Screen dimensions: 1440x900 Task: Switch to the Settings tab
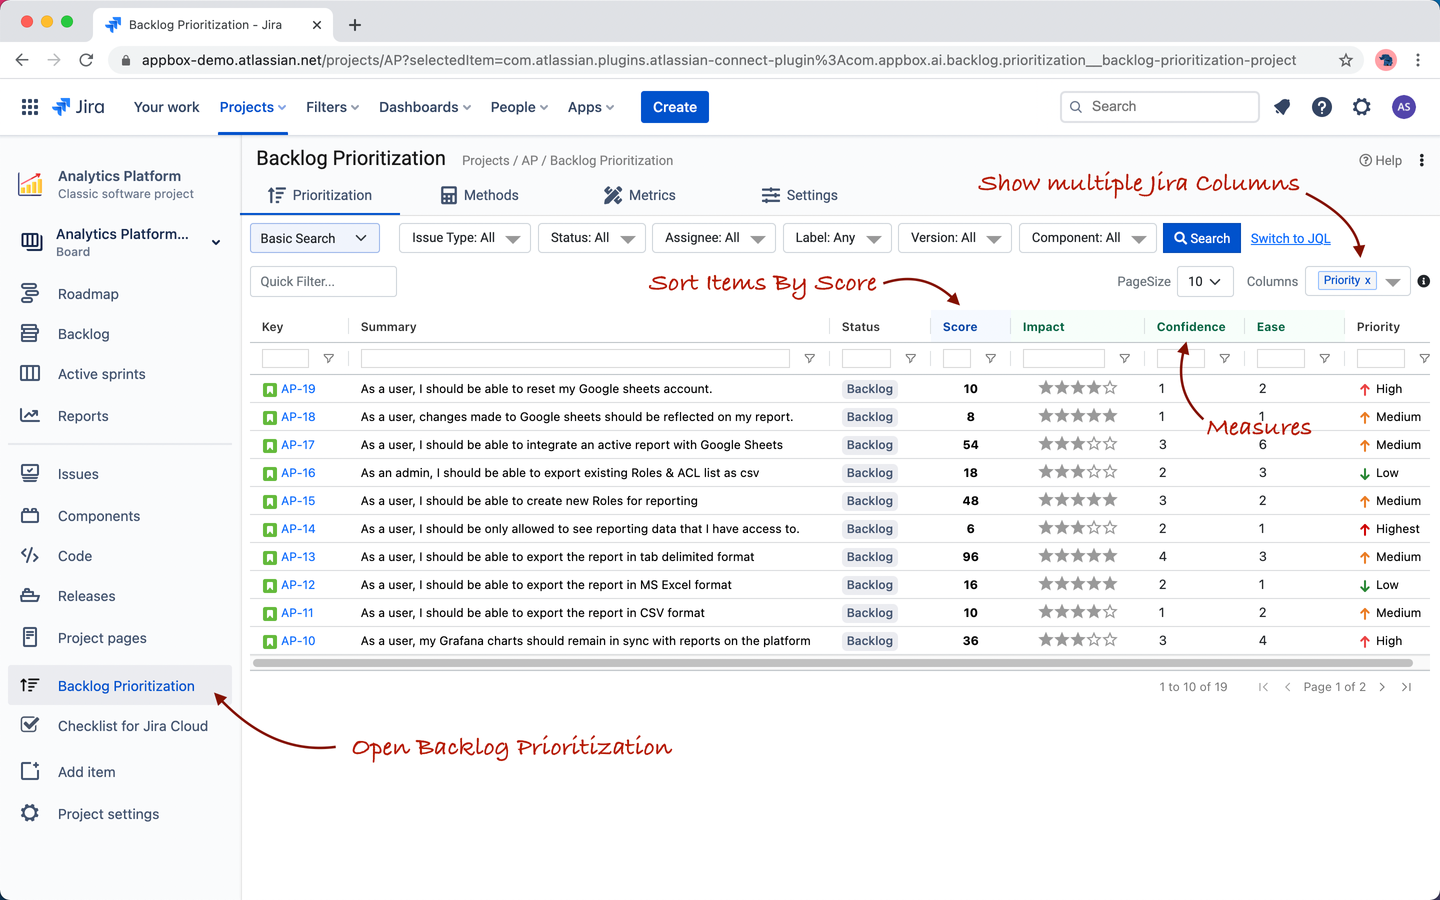click(799, 195)
